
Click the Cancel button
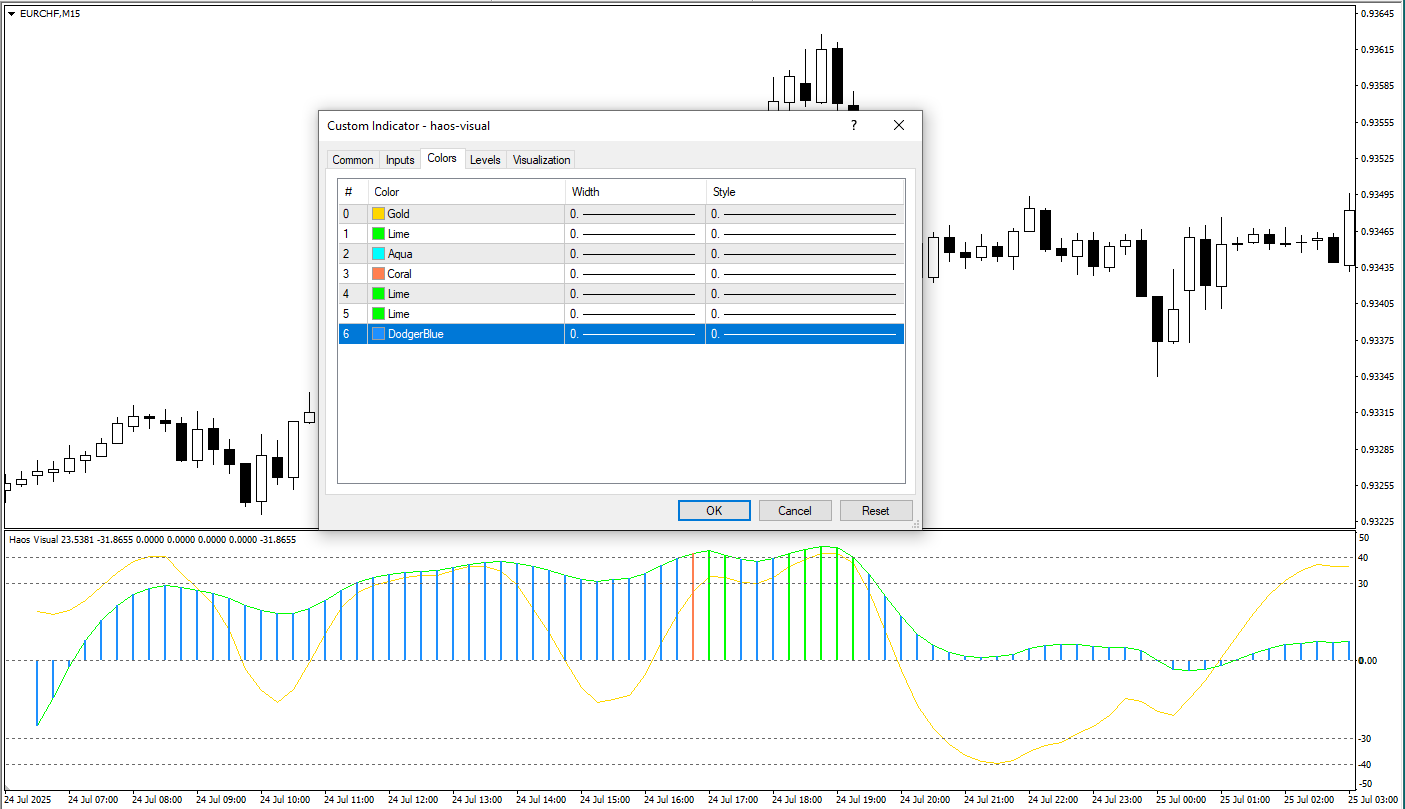[795, 510]
